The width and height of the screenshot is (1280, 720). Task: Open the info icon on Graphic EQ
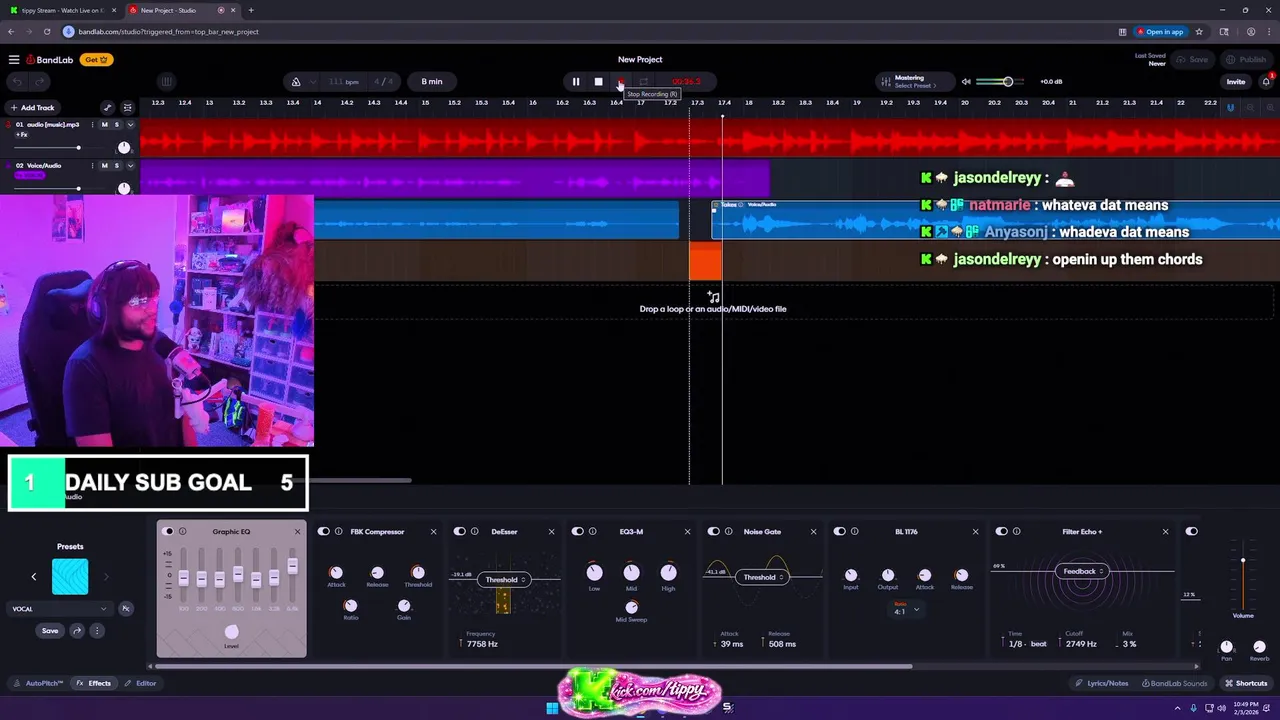pos(183,531)
